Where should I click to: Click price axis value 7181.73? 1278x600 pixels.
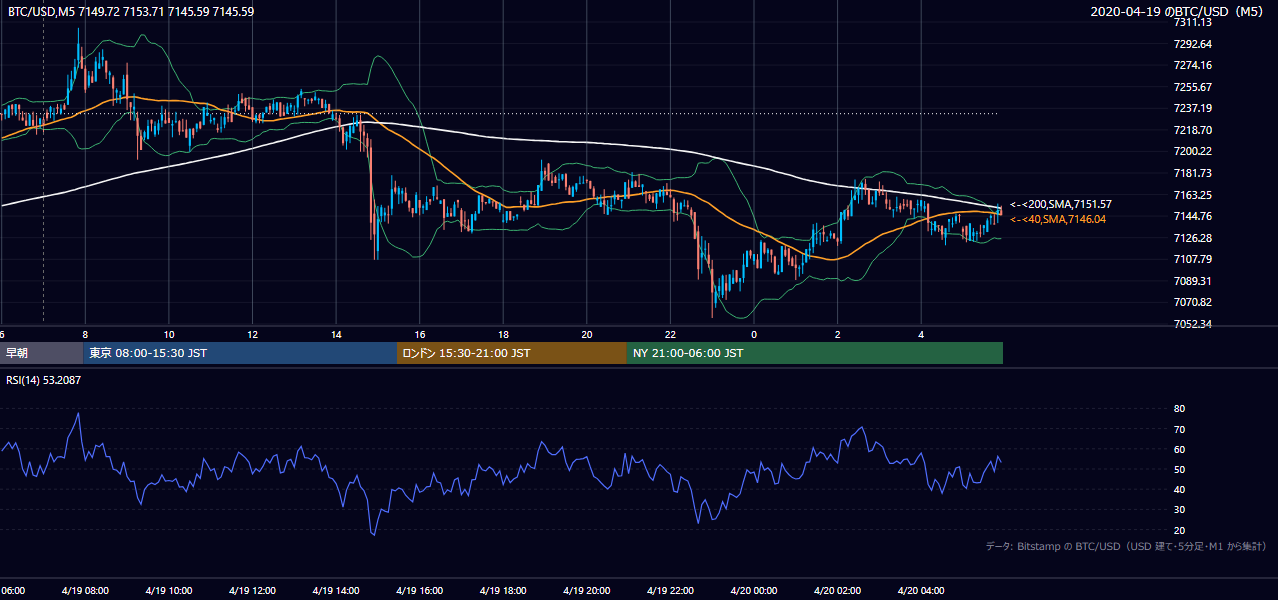[1192, 173]
